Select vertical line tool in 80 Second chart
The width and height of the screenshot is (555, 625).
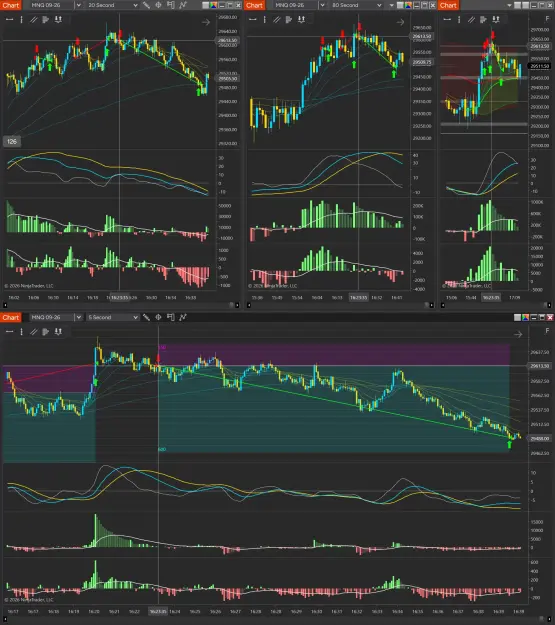pos(265,19)
